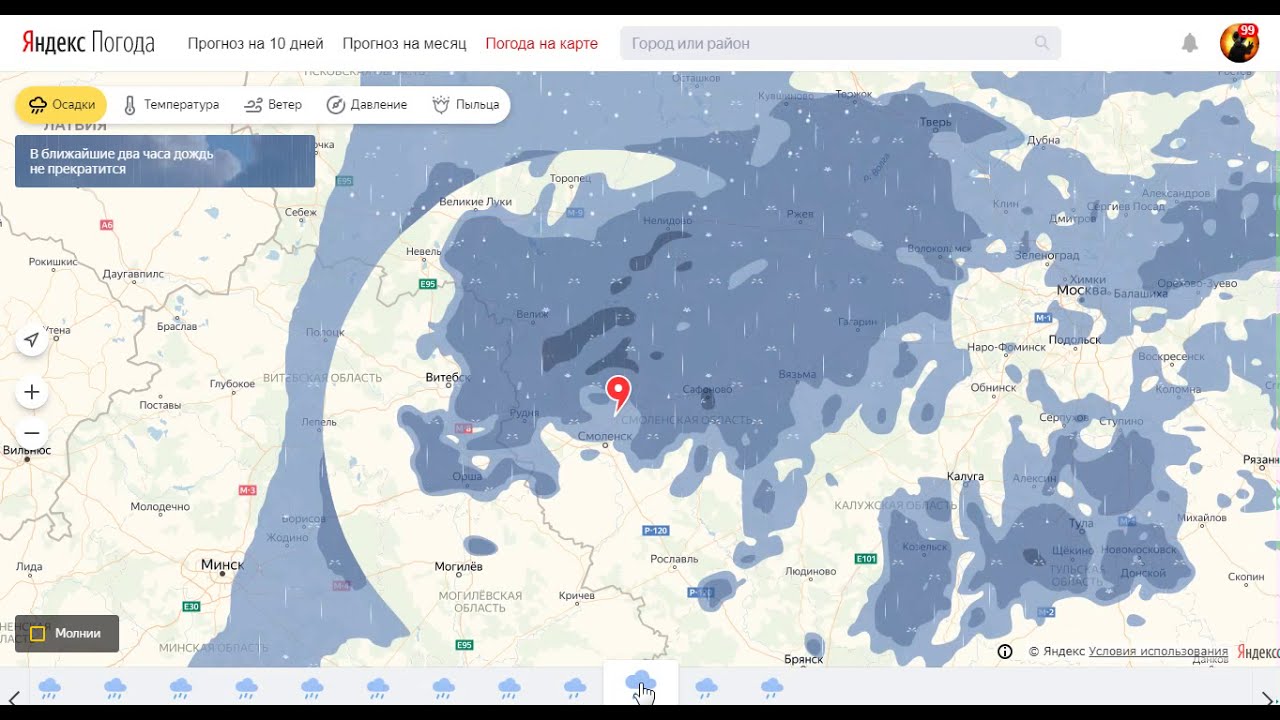Go to next timeline frames arrow
Screen dimensions: 1280x720
click(x=1267, y=697)
